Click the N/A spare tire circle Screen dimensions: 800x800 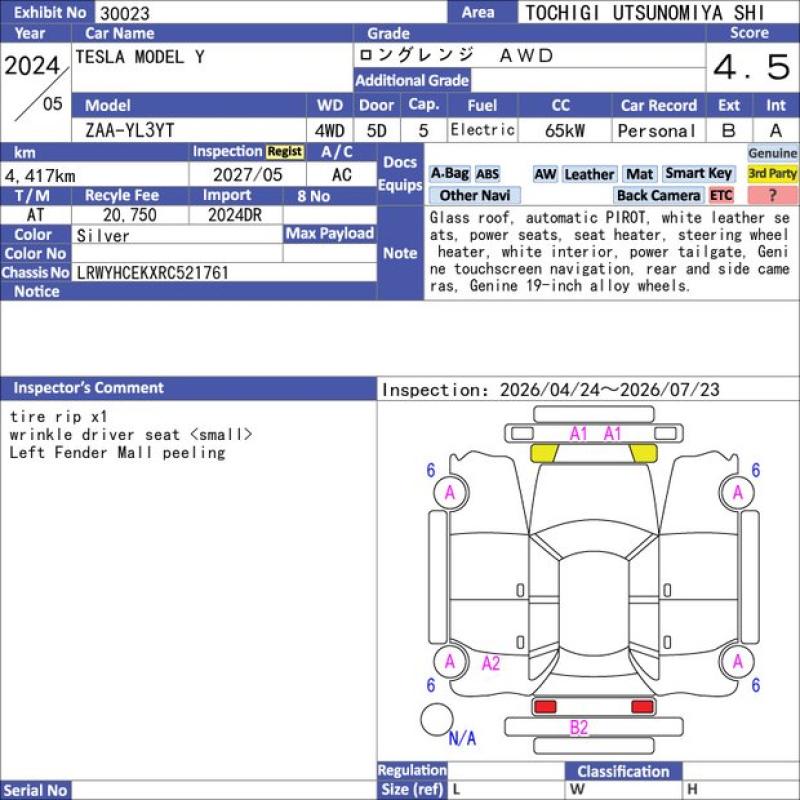(x=437, y=719)
